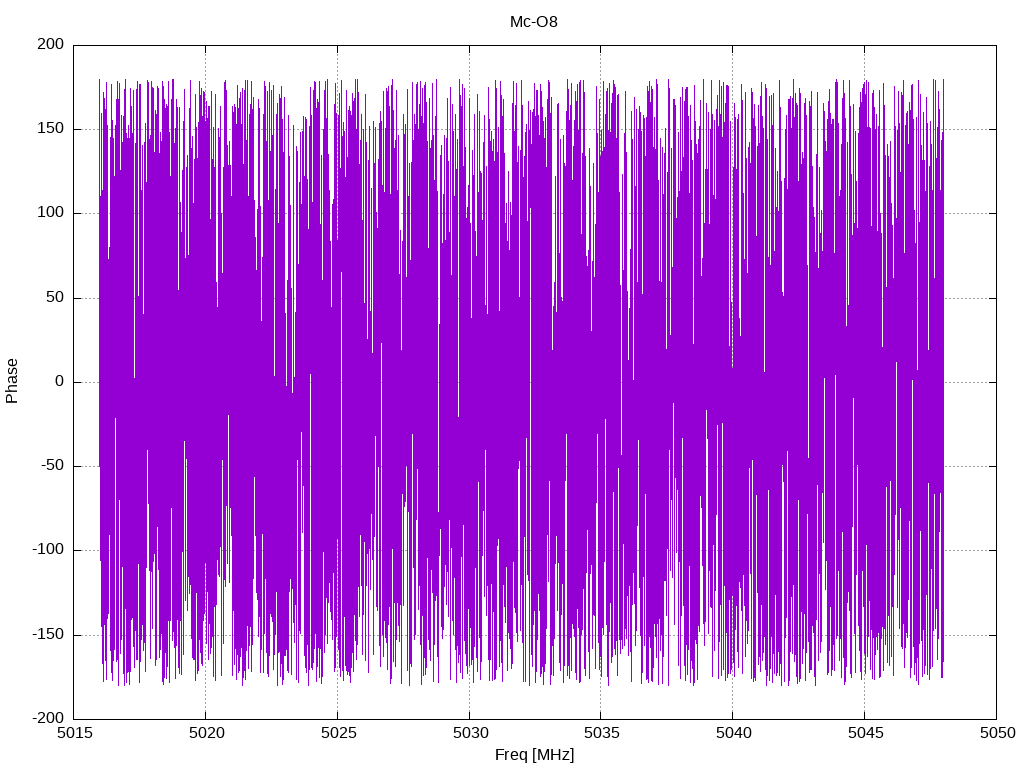Viewport: 1024px width, 768px height.
Task: Click the -200 y-axis tick label
Action: point(48,718)
